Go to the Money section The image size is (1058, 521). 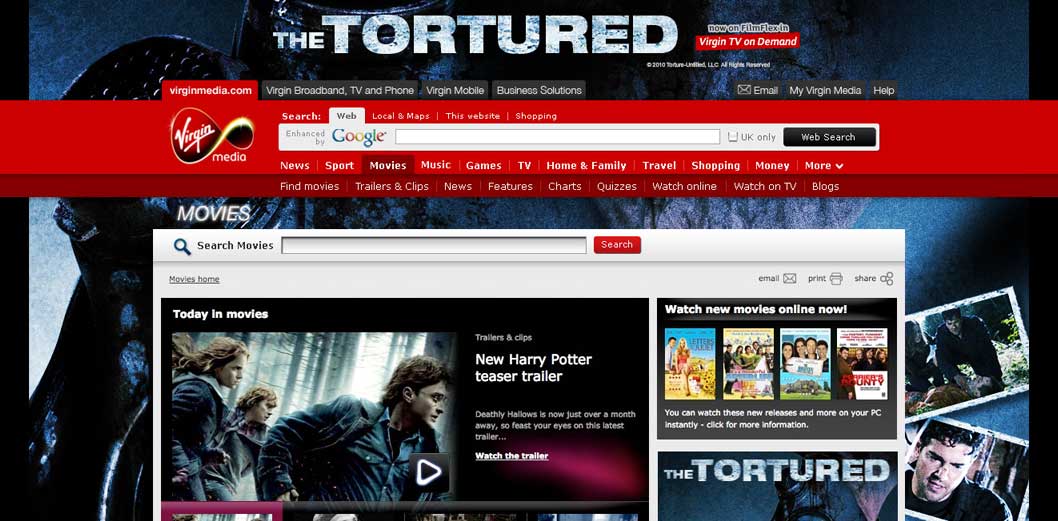pos(773,165)
